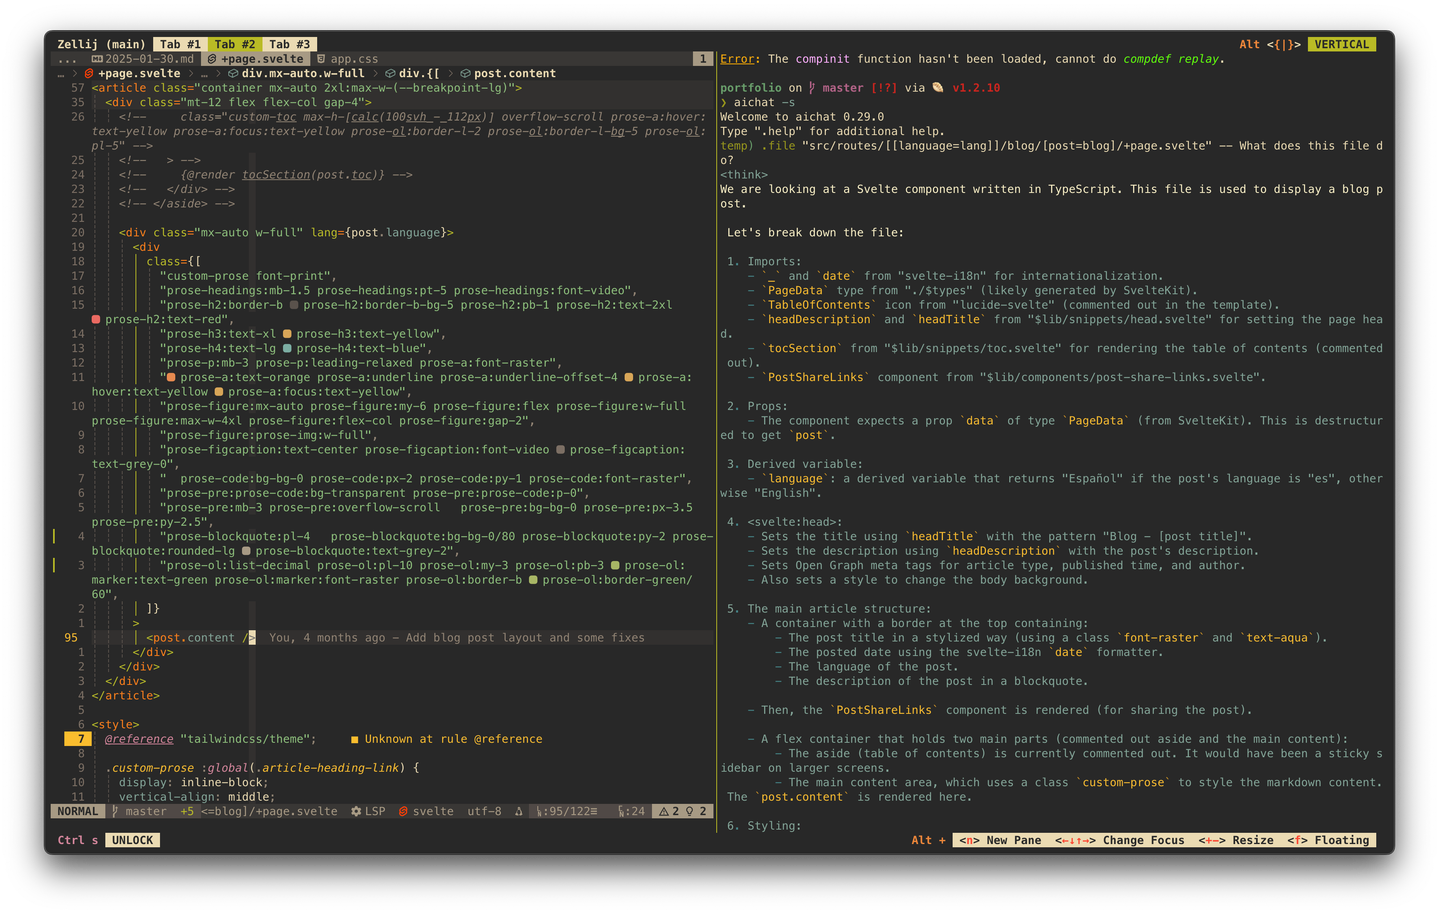This screenshot has width=1440, height=914.
Task: Click the svelte language icon in the statusline
Action: coord(405,810)
